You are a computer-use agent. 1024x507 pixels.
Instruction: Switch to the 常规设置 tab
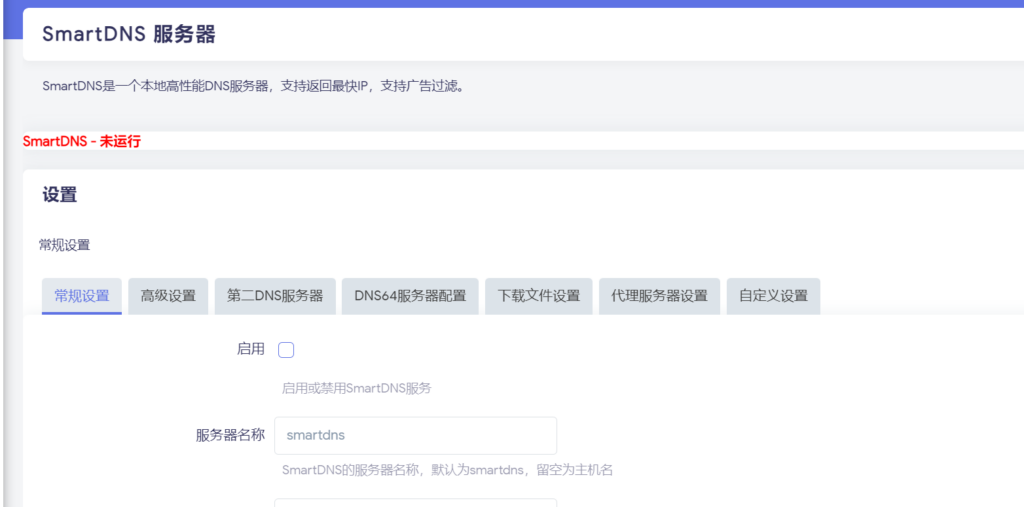tap(82, 296)
